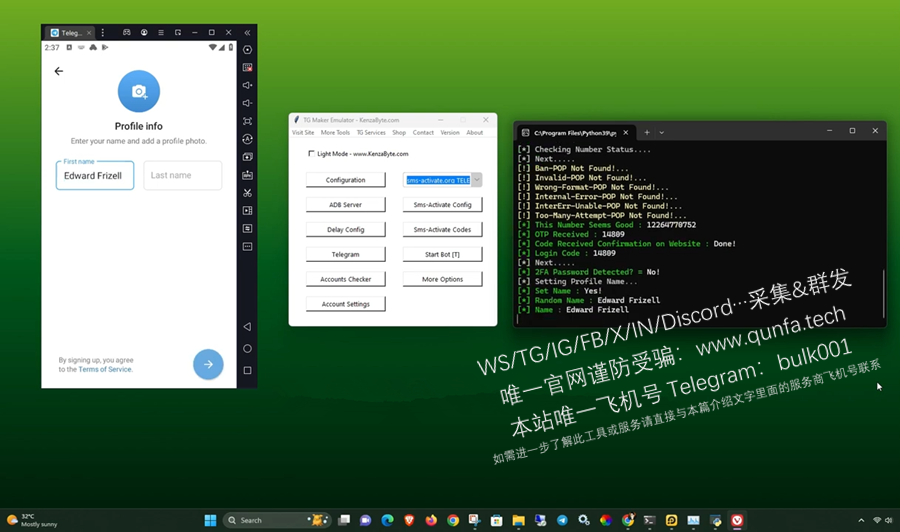Add a new terminal tab with plus
The width and height of the screenshot is (900, 532).
[647, 133]
